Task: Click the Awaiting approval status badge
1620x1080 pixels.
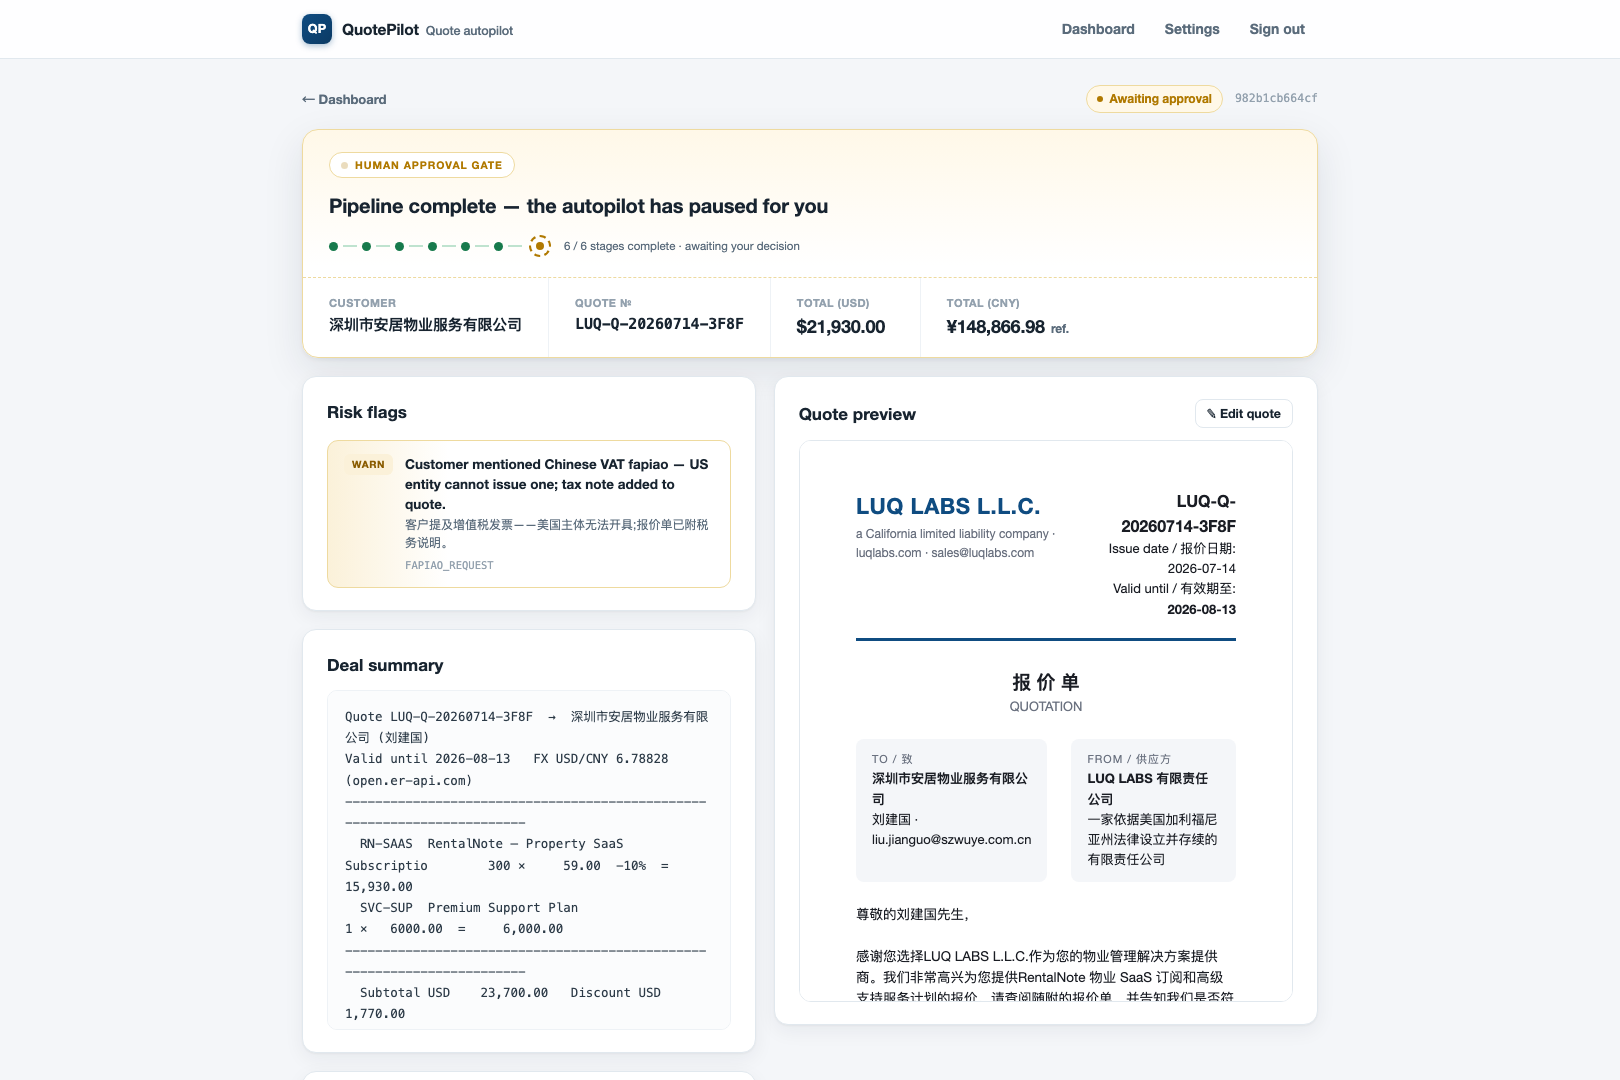Action: point(1154,99)
